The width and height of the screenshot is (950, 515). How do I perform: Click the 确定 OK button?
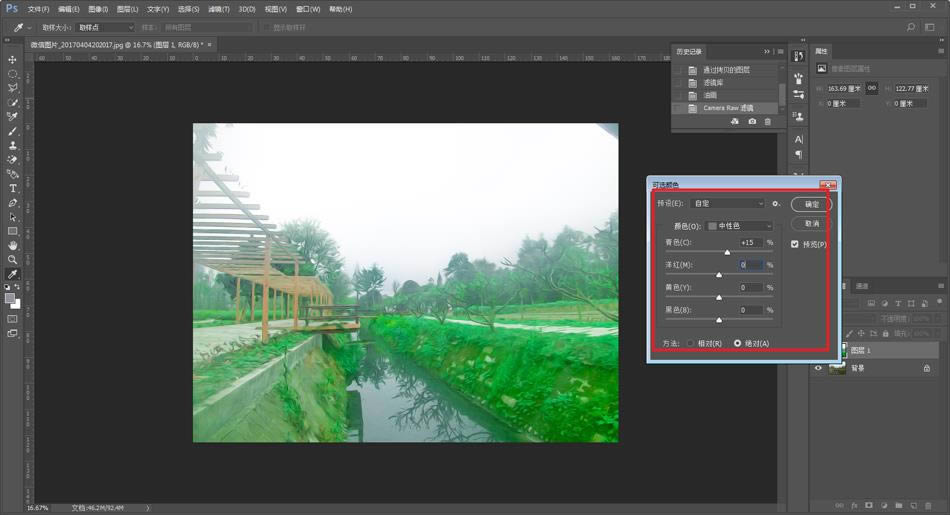click(811, 204)
